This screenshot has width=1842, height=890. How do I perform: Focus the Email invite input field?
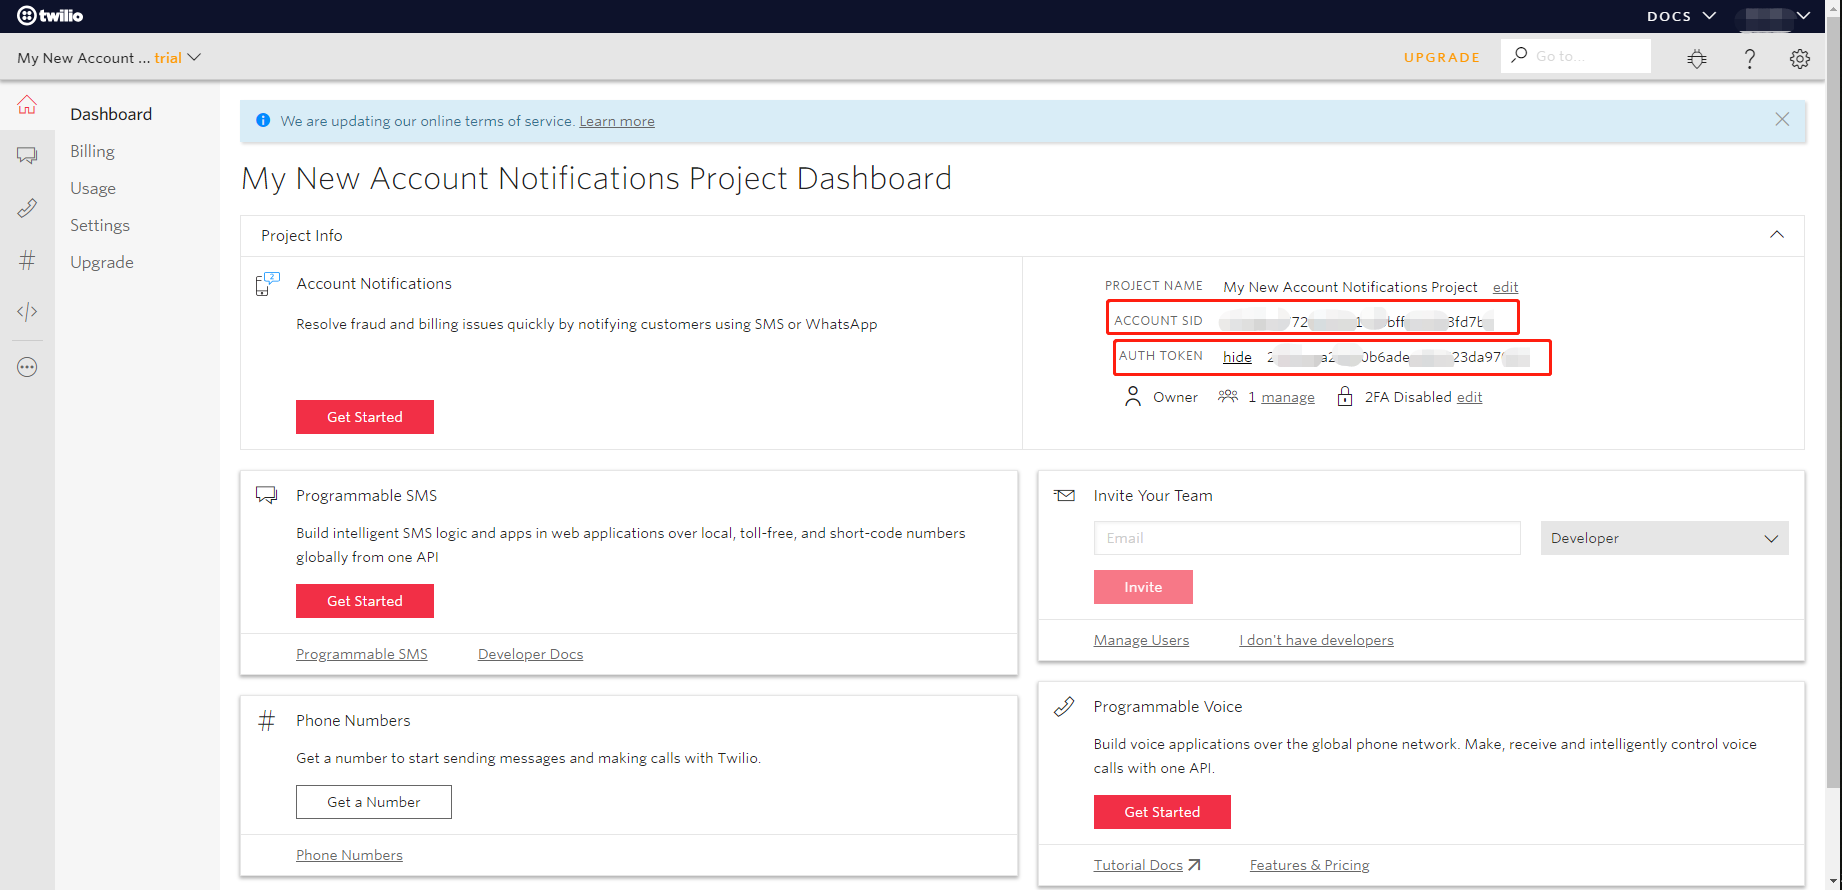point(1307,538)
